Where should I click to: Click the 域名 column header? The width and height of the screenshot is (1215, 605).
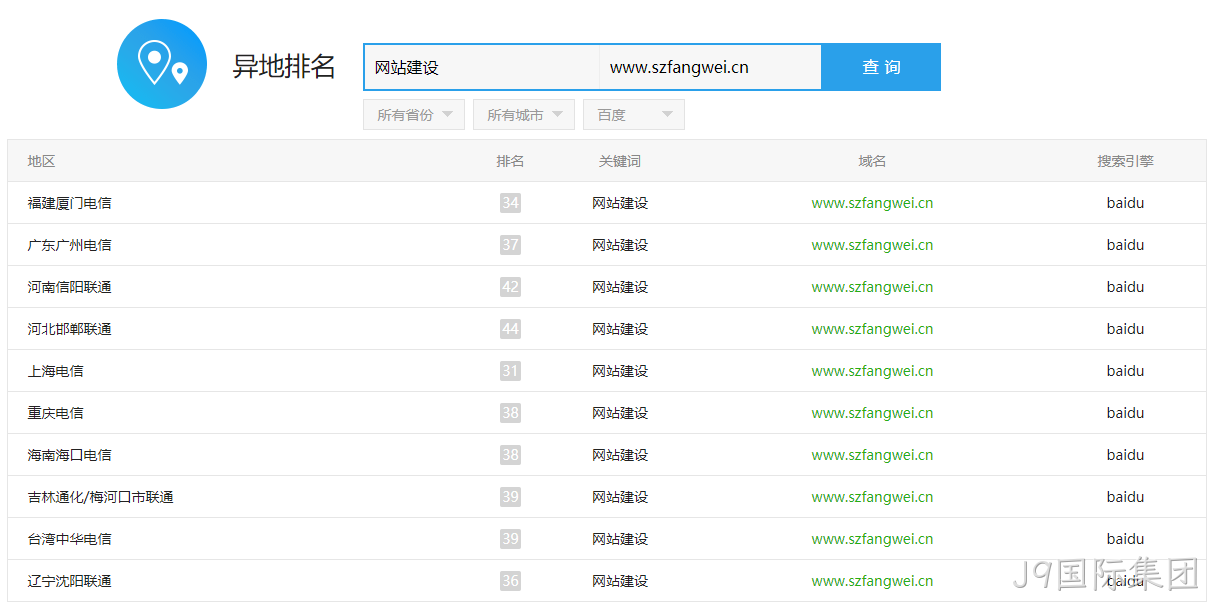[x=872, y=161]
